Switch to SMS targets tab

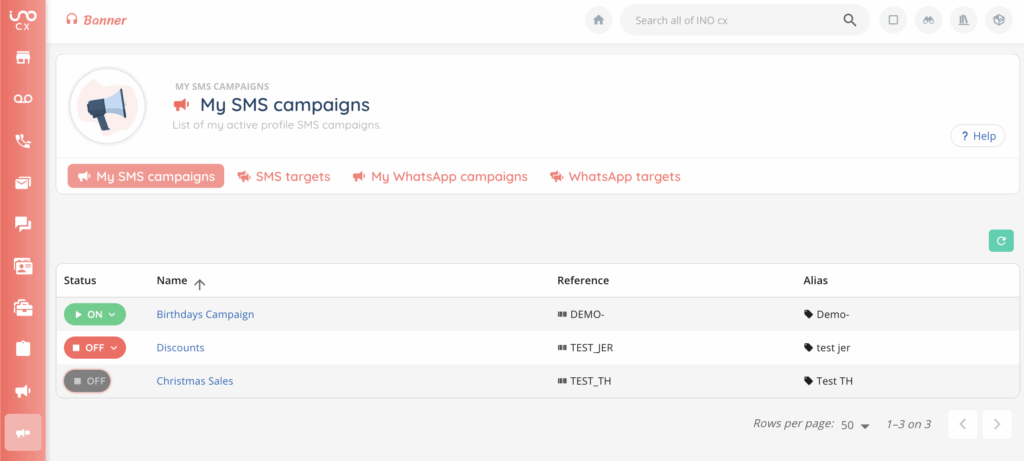click(283, 177)
